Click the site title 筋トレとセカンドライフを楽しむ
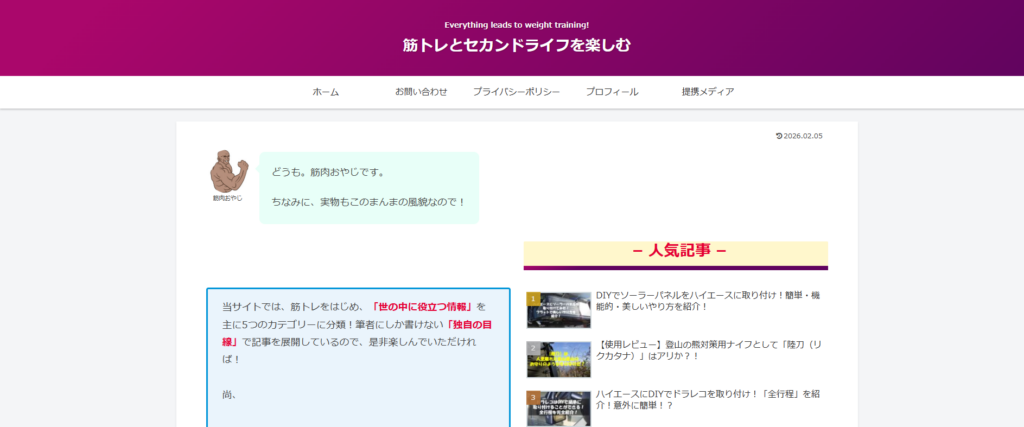This screenshot has height=427, width=1024. point(517,45)
